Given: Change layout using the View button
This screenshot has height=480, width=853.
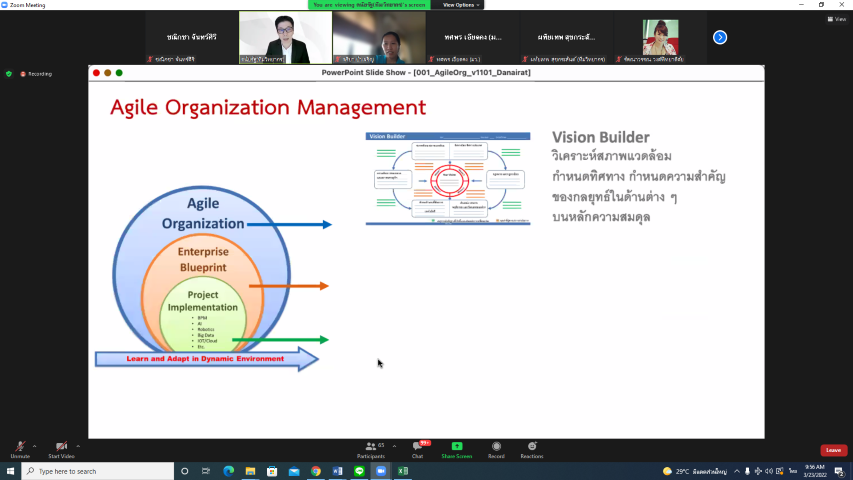Looking at the screenshot, I should pos(837,19).
